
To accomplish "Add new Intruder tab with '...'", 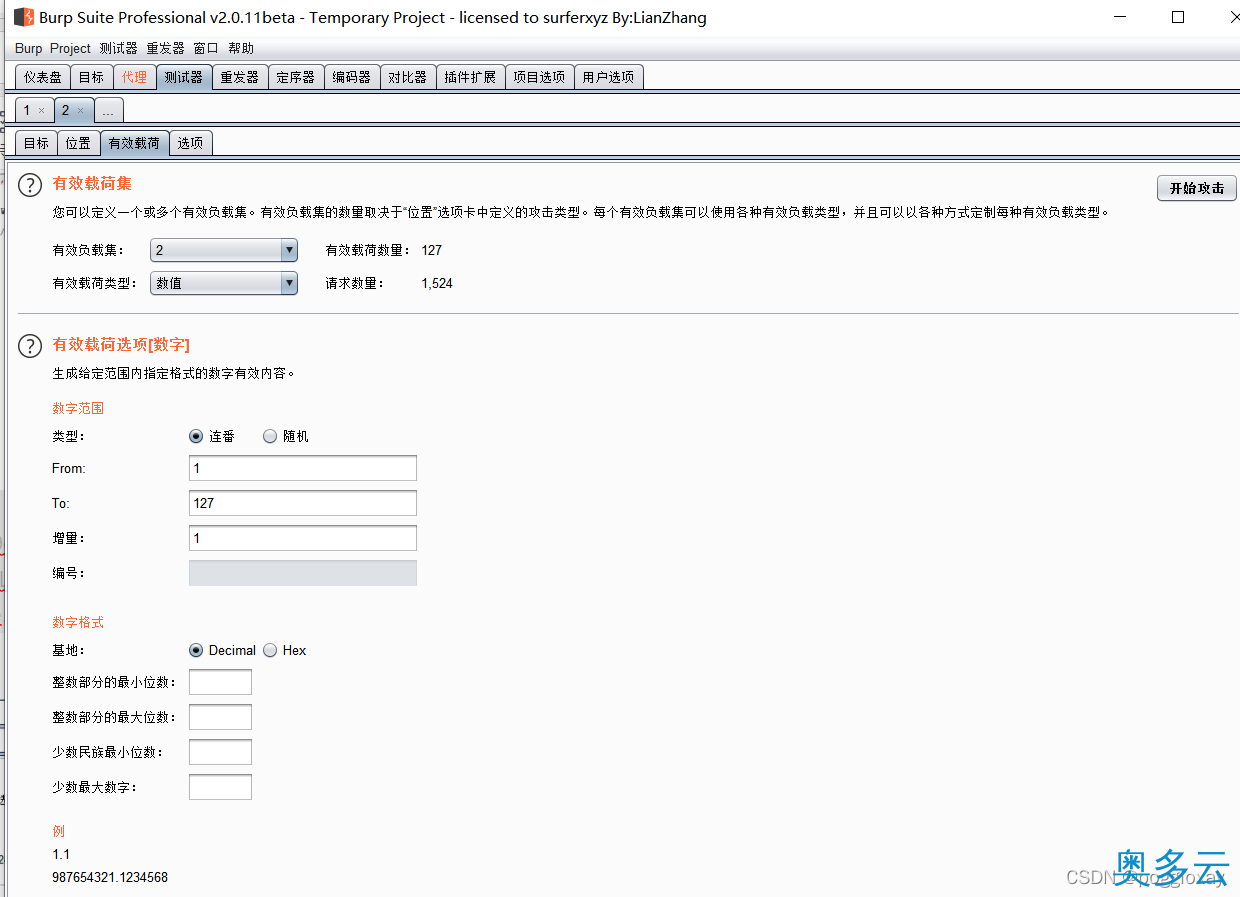I will tap(109, 110).
